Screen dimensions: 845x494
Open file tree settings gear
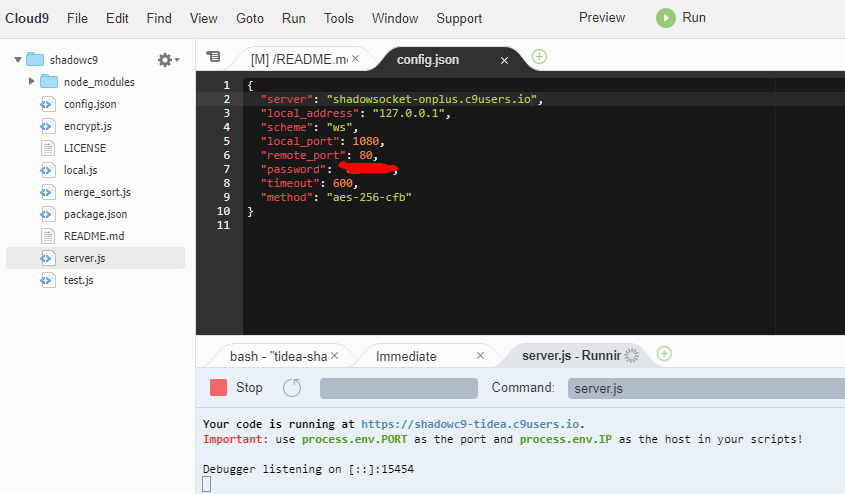(168, 60)
